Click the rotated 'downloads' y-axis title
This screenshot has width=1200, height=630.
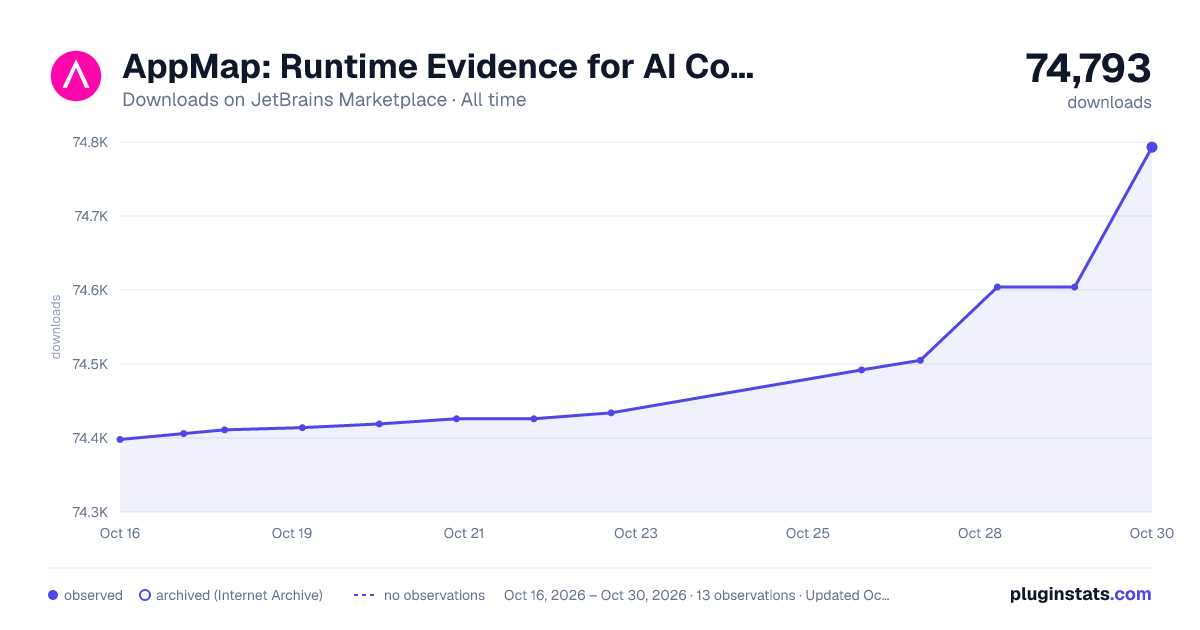click(56, 327)
